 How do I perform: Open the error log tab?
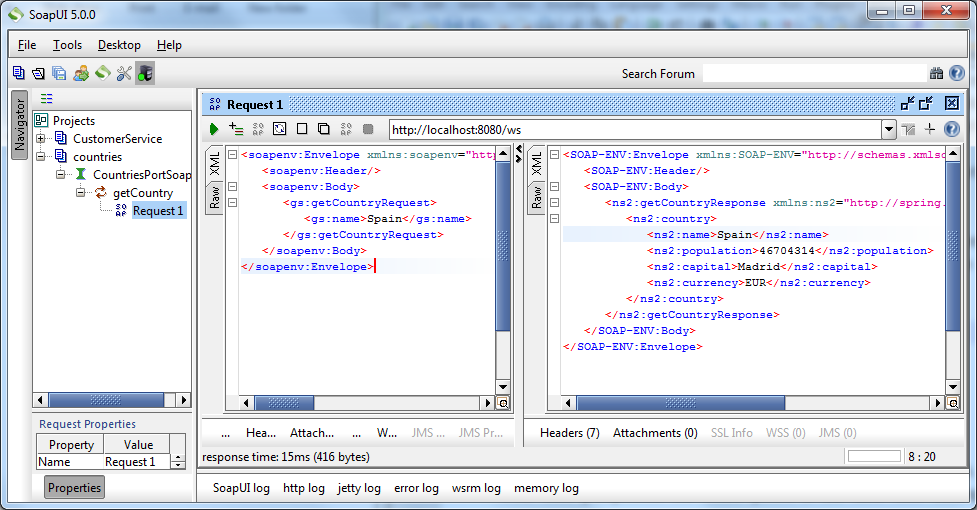point(416,488)
